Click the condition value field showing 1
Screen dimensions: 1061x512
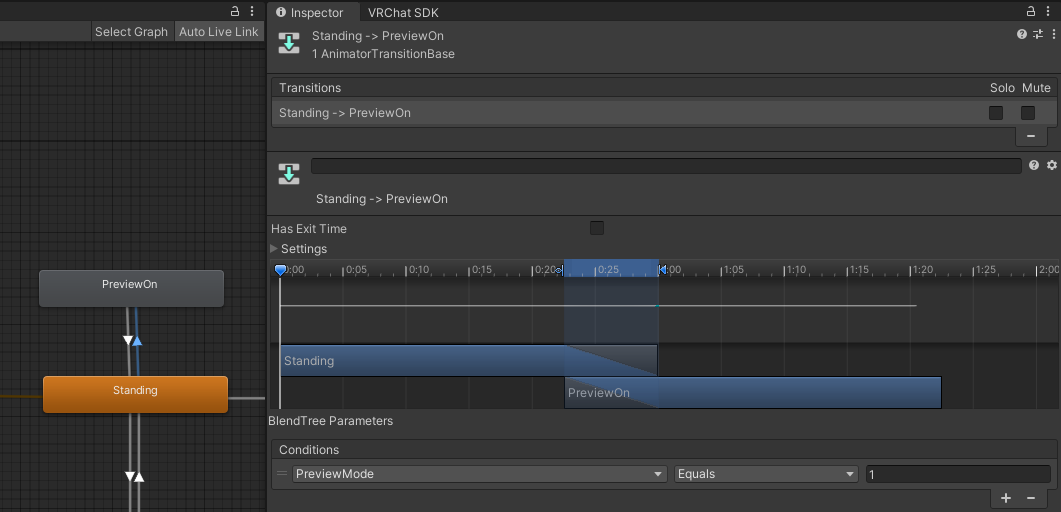click(958, 474)
